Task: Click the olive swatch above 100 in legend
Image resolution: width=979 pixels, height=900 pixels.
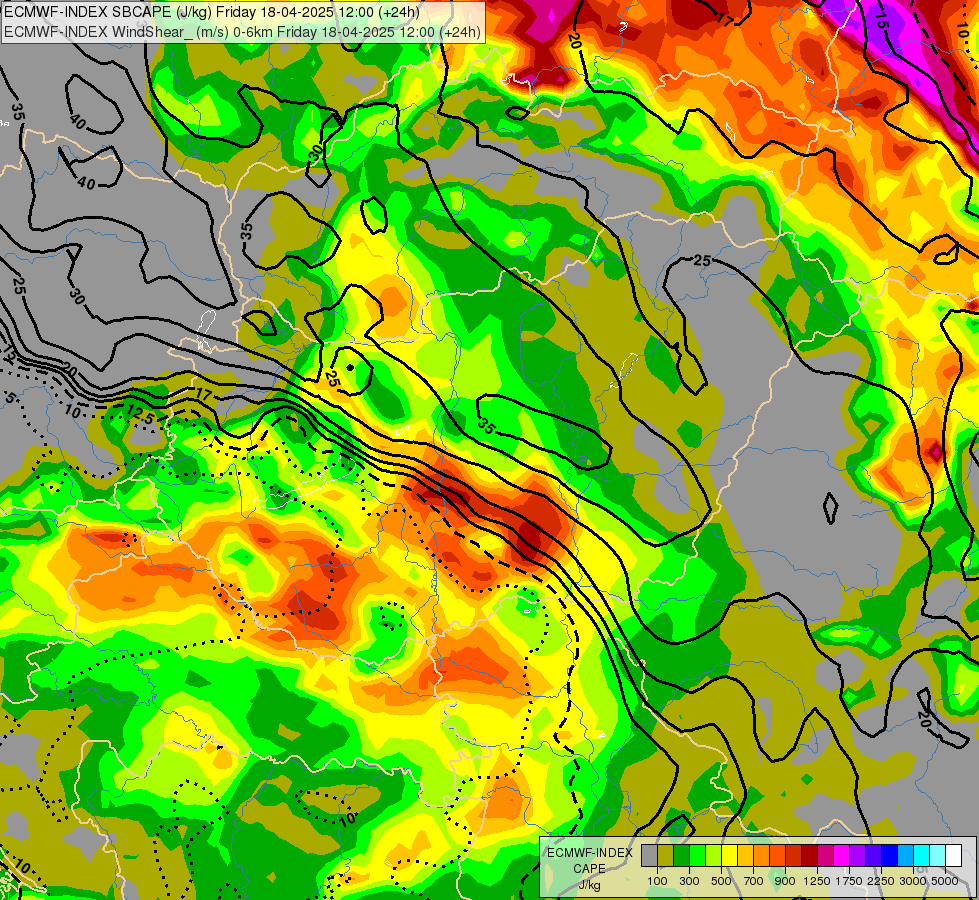Action: [x=665, y=855]
